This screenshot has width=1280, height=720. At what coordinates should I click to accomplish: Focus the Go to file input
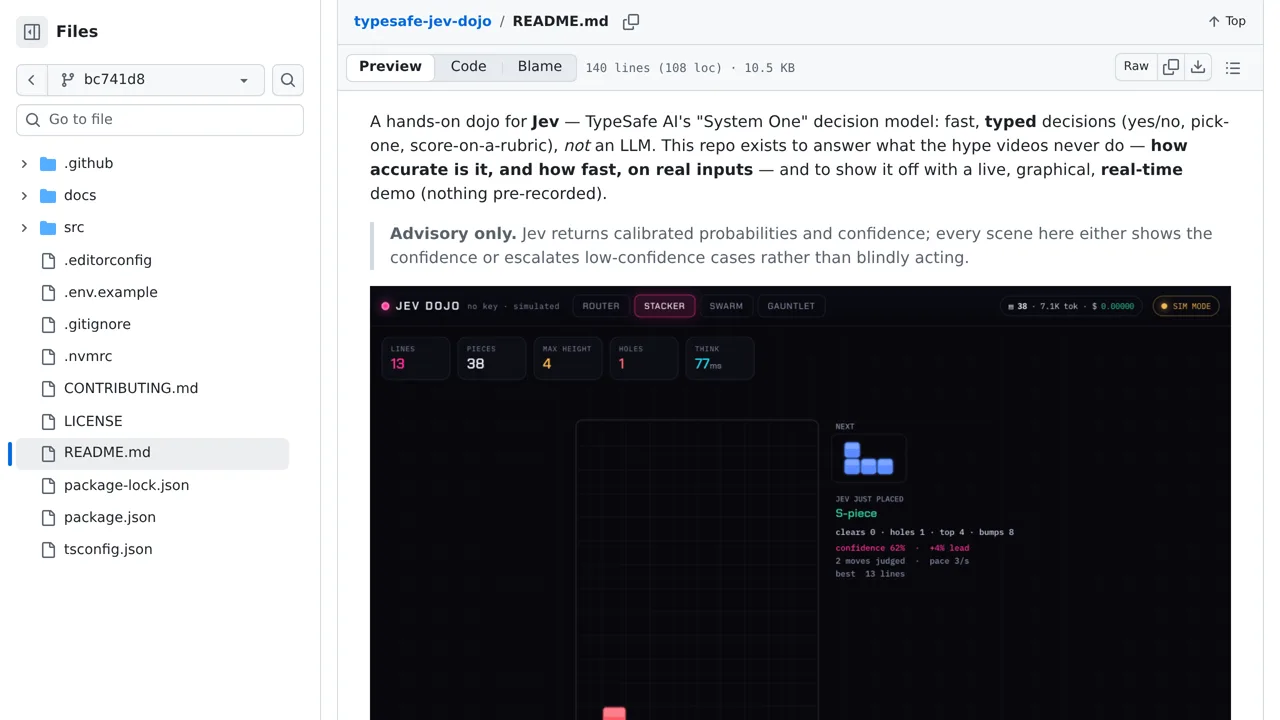(160, 119)
